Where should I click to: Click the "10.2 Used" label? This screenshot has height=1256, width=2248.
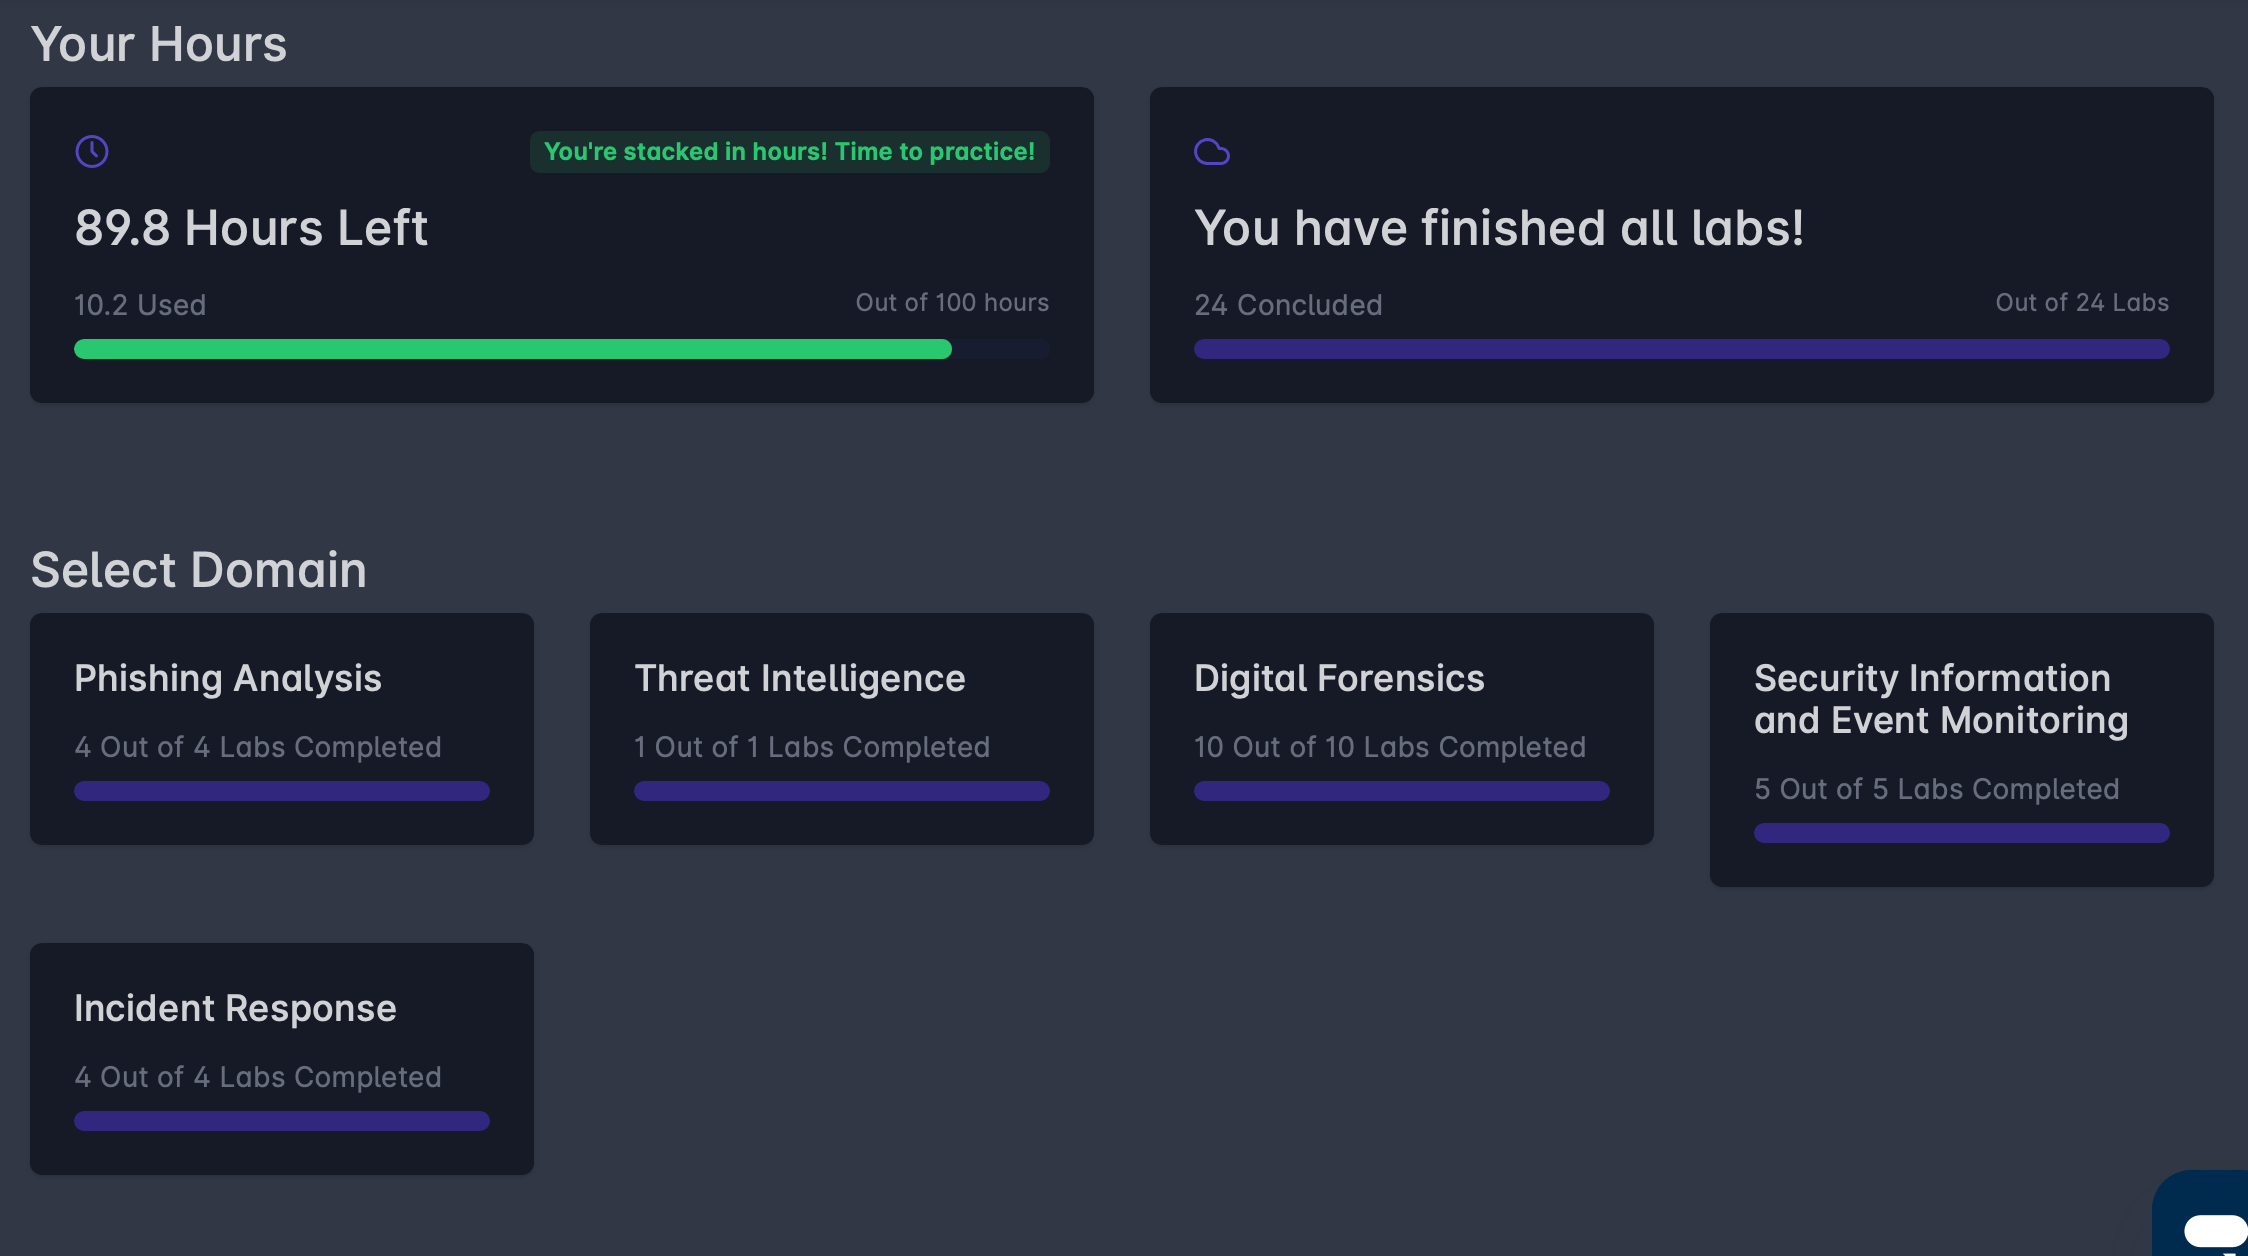click(140, 305)
